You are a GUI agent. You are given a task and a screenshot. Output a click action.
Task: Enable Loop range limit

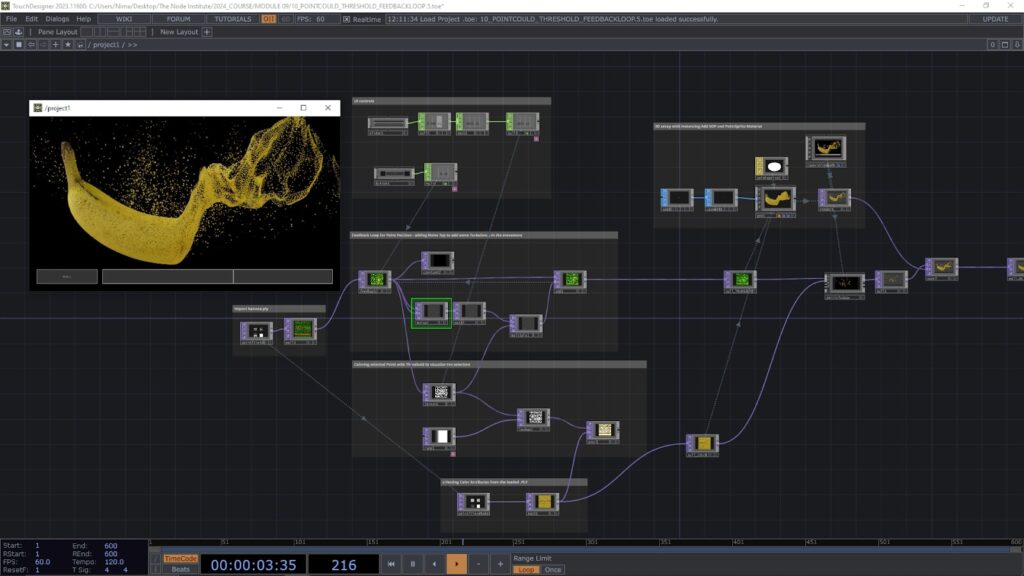pos(526,569)
